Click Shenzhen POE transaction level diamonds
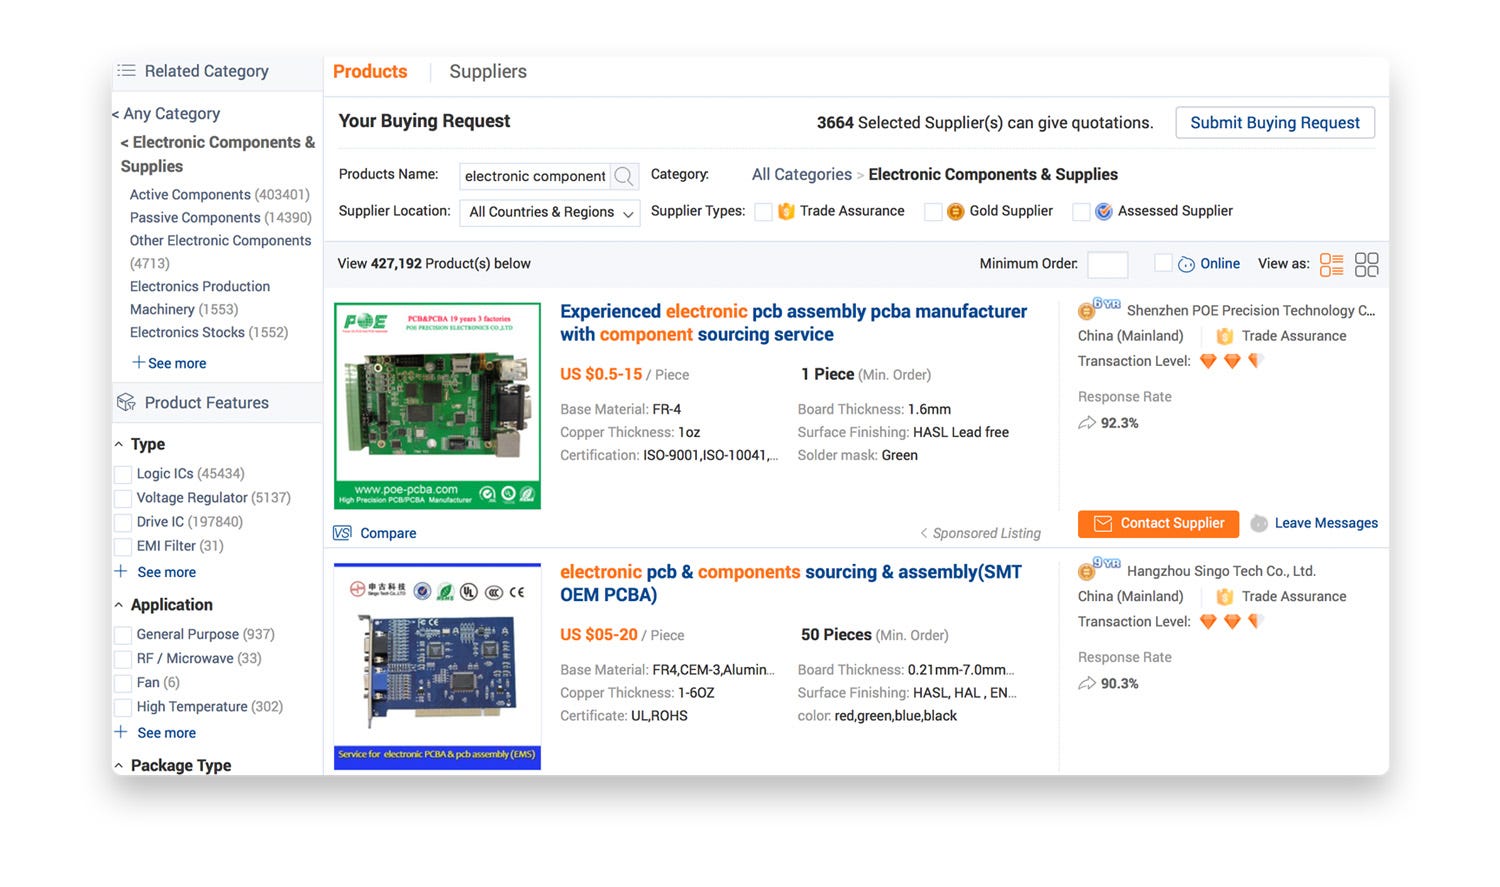1500x887 pixels. point(1232,361)
